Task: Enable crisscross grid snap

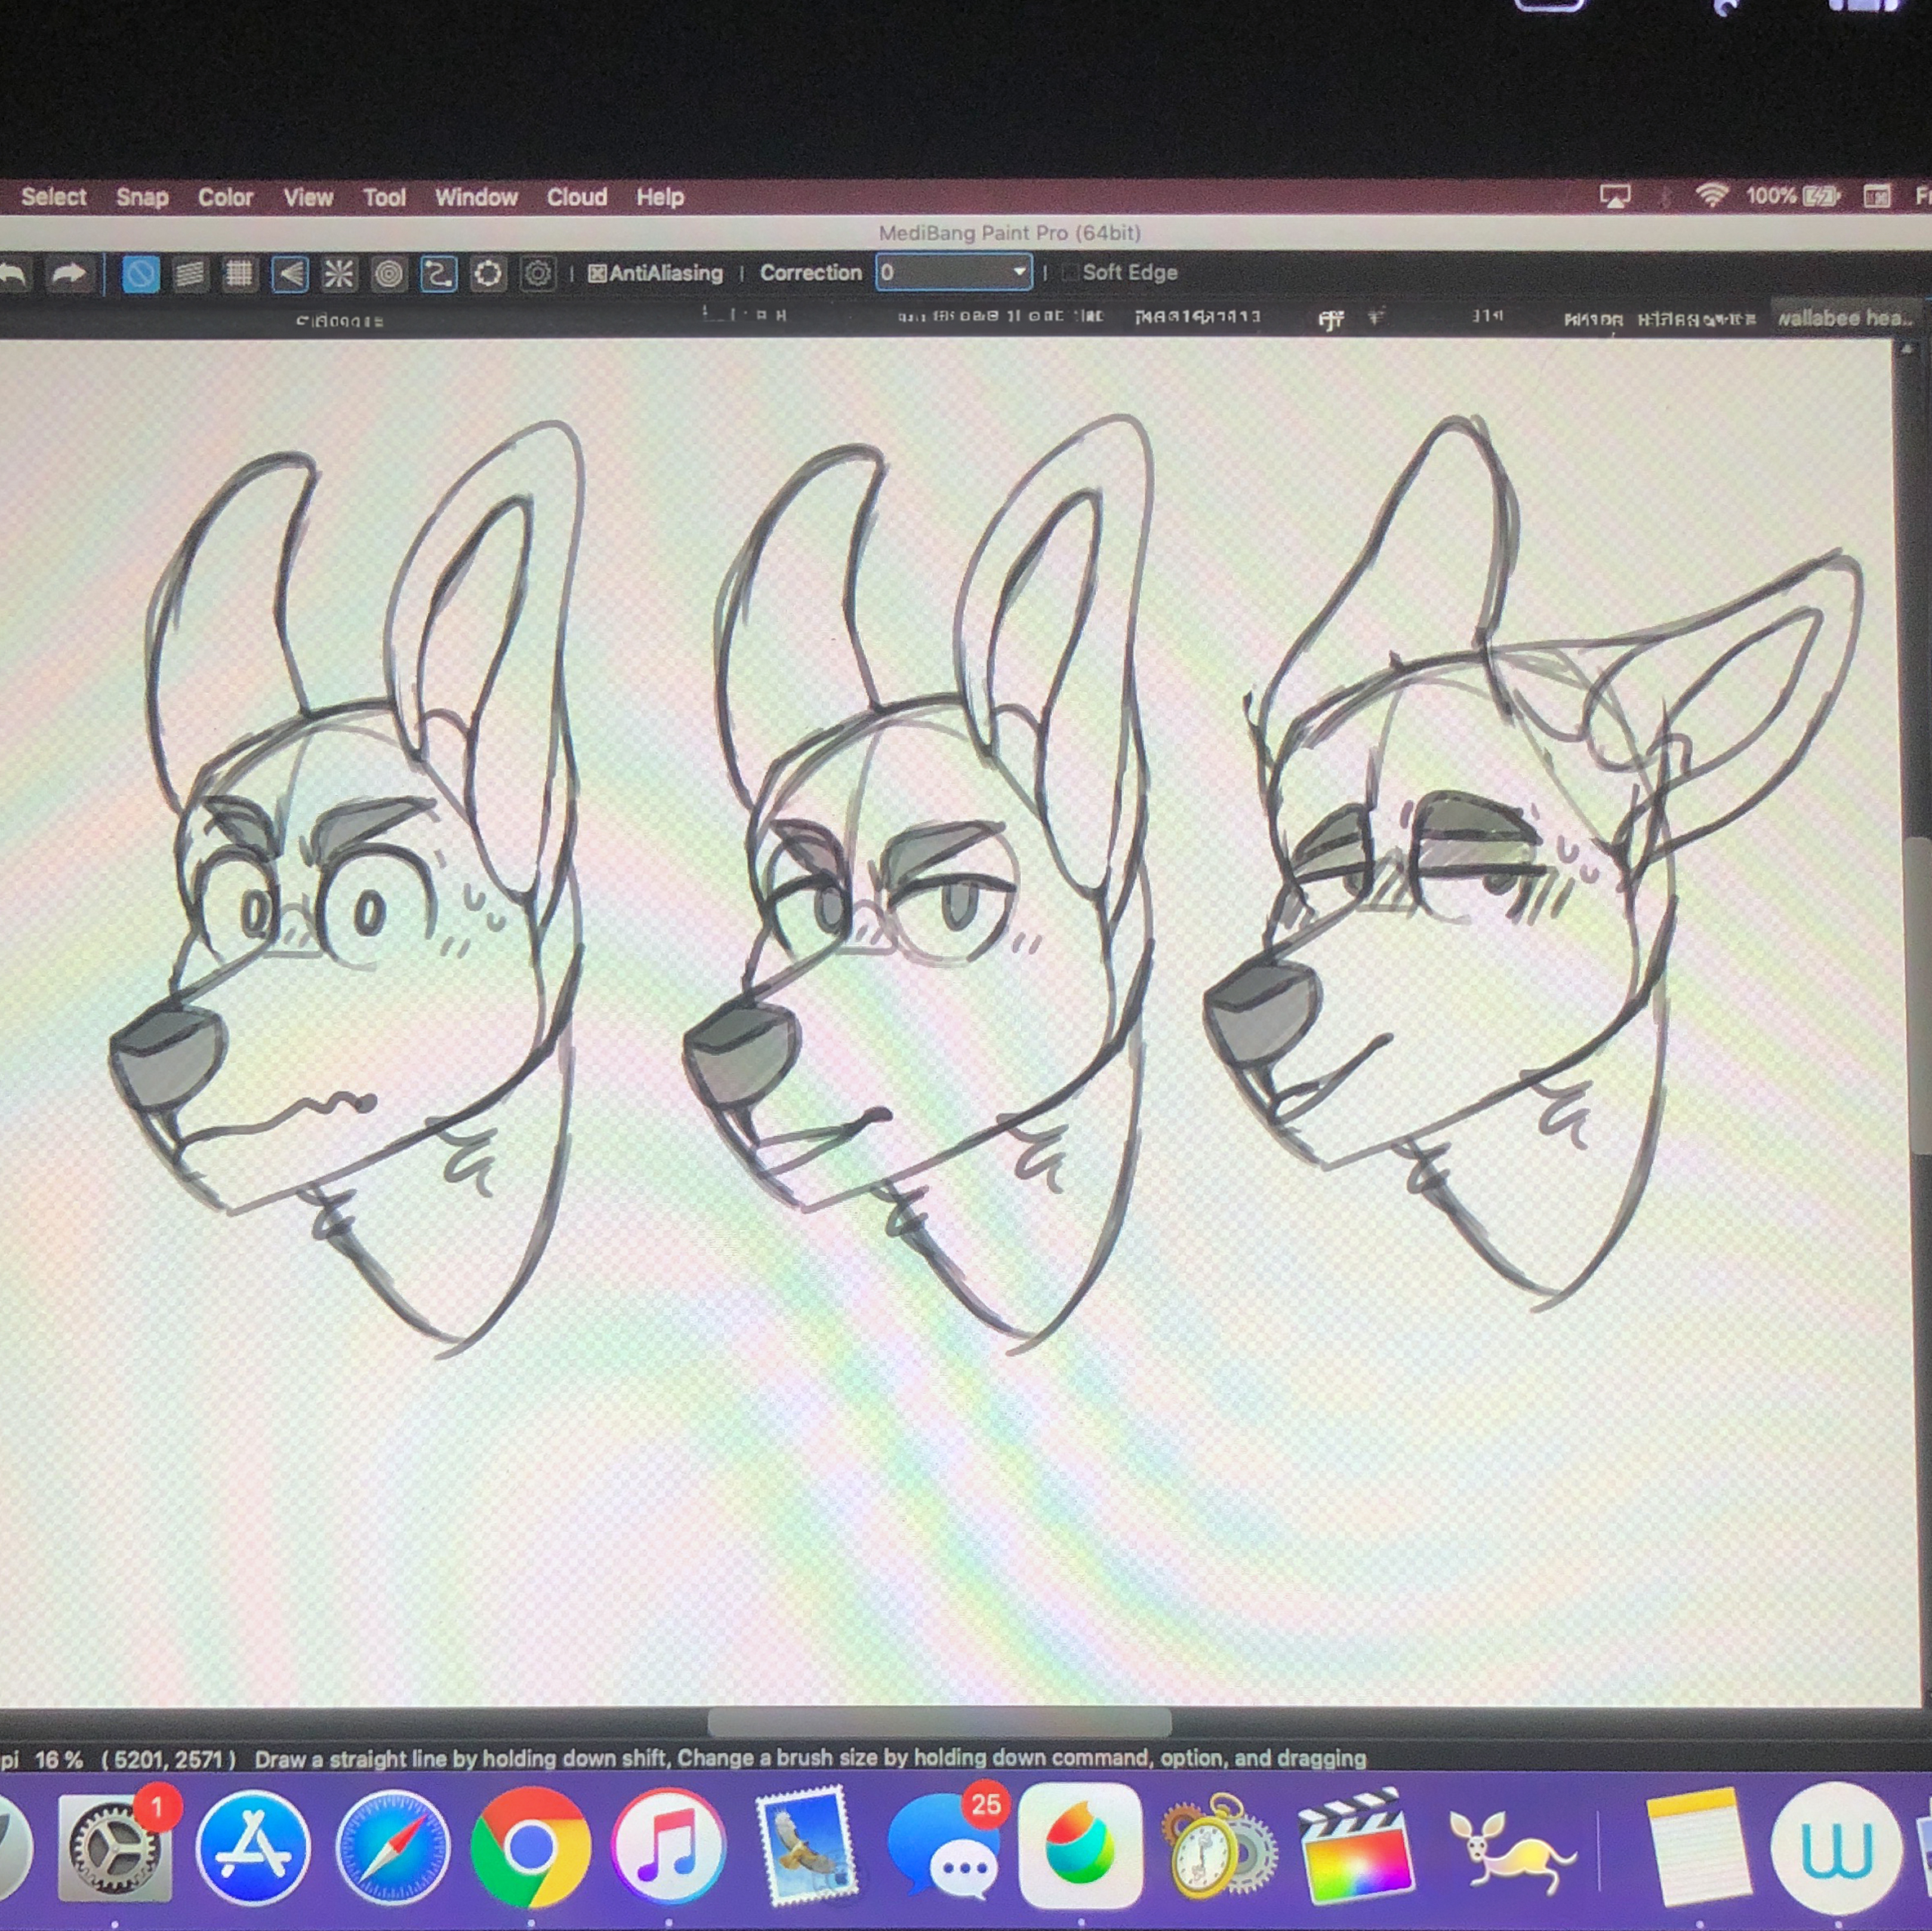Action: tap(239, 274)
